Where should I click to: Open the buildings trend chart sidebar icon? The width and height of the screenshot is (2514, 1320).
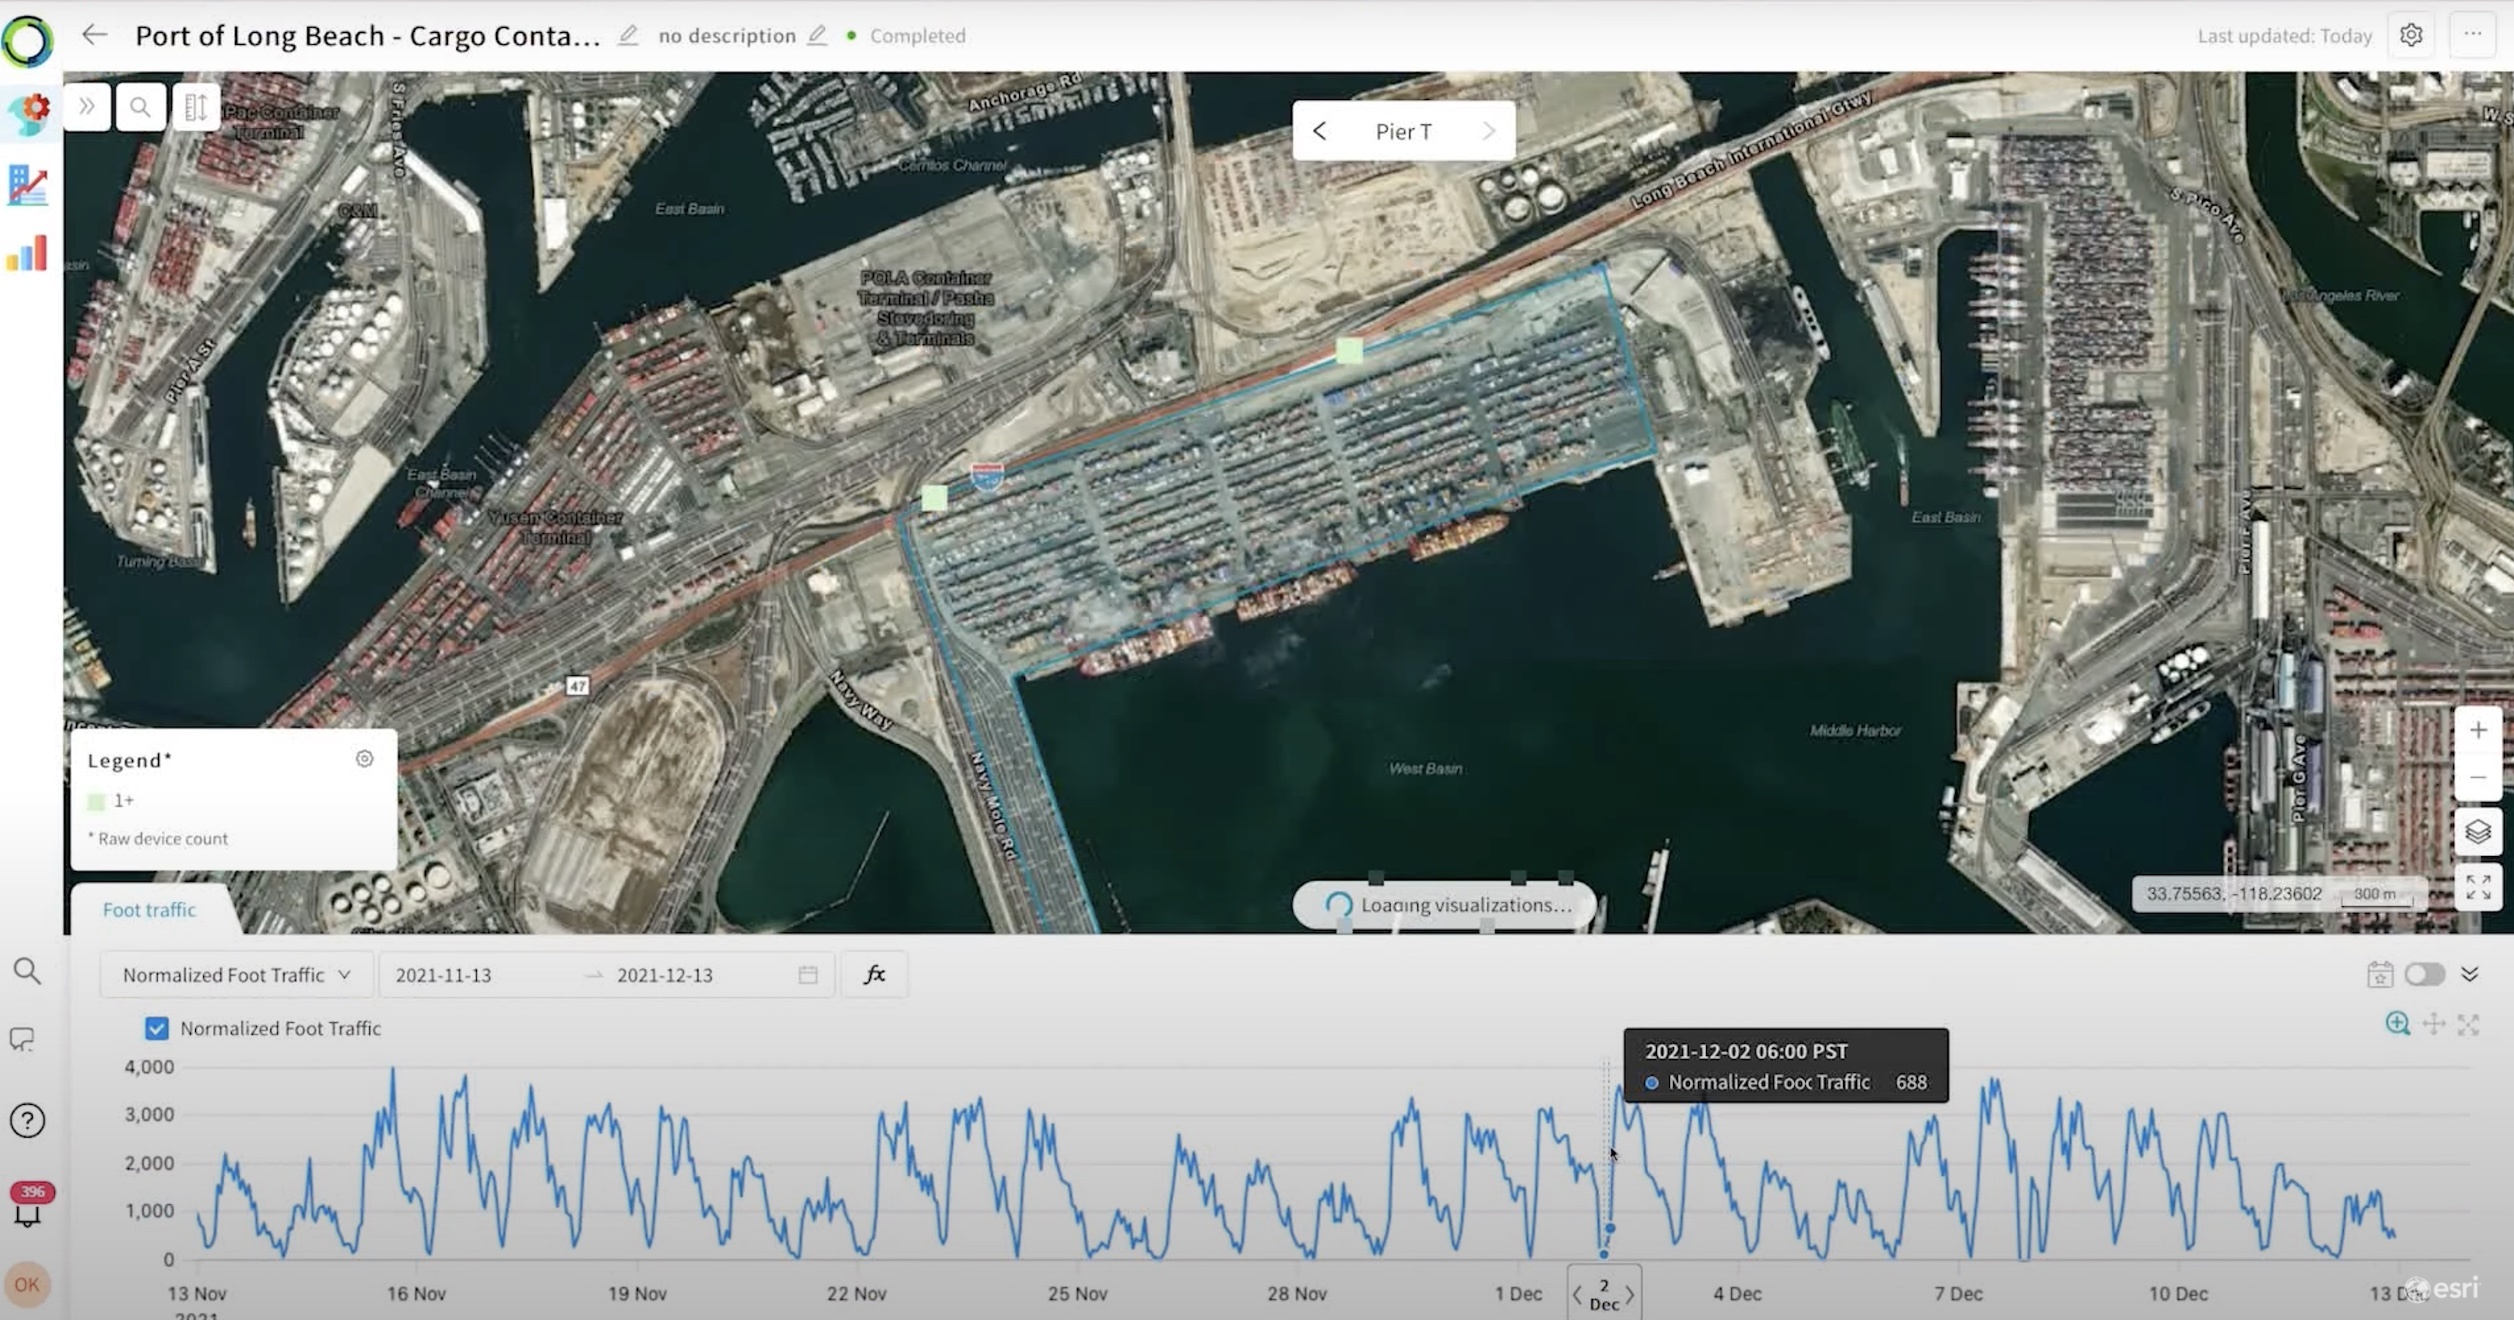point(27,185)
